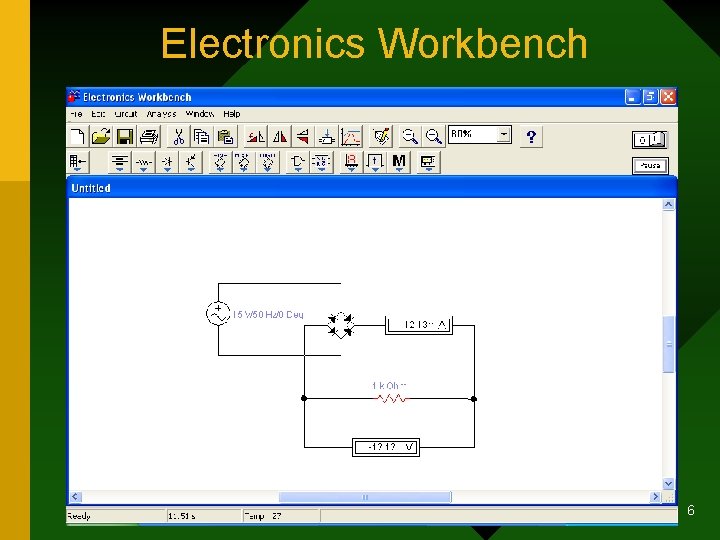Screen dimensions: 720x540
Task: Select the bridge rectifier diode component
Action: click(x=340, y=325)
